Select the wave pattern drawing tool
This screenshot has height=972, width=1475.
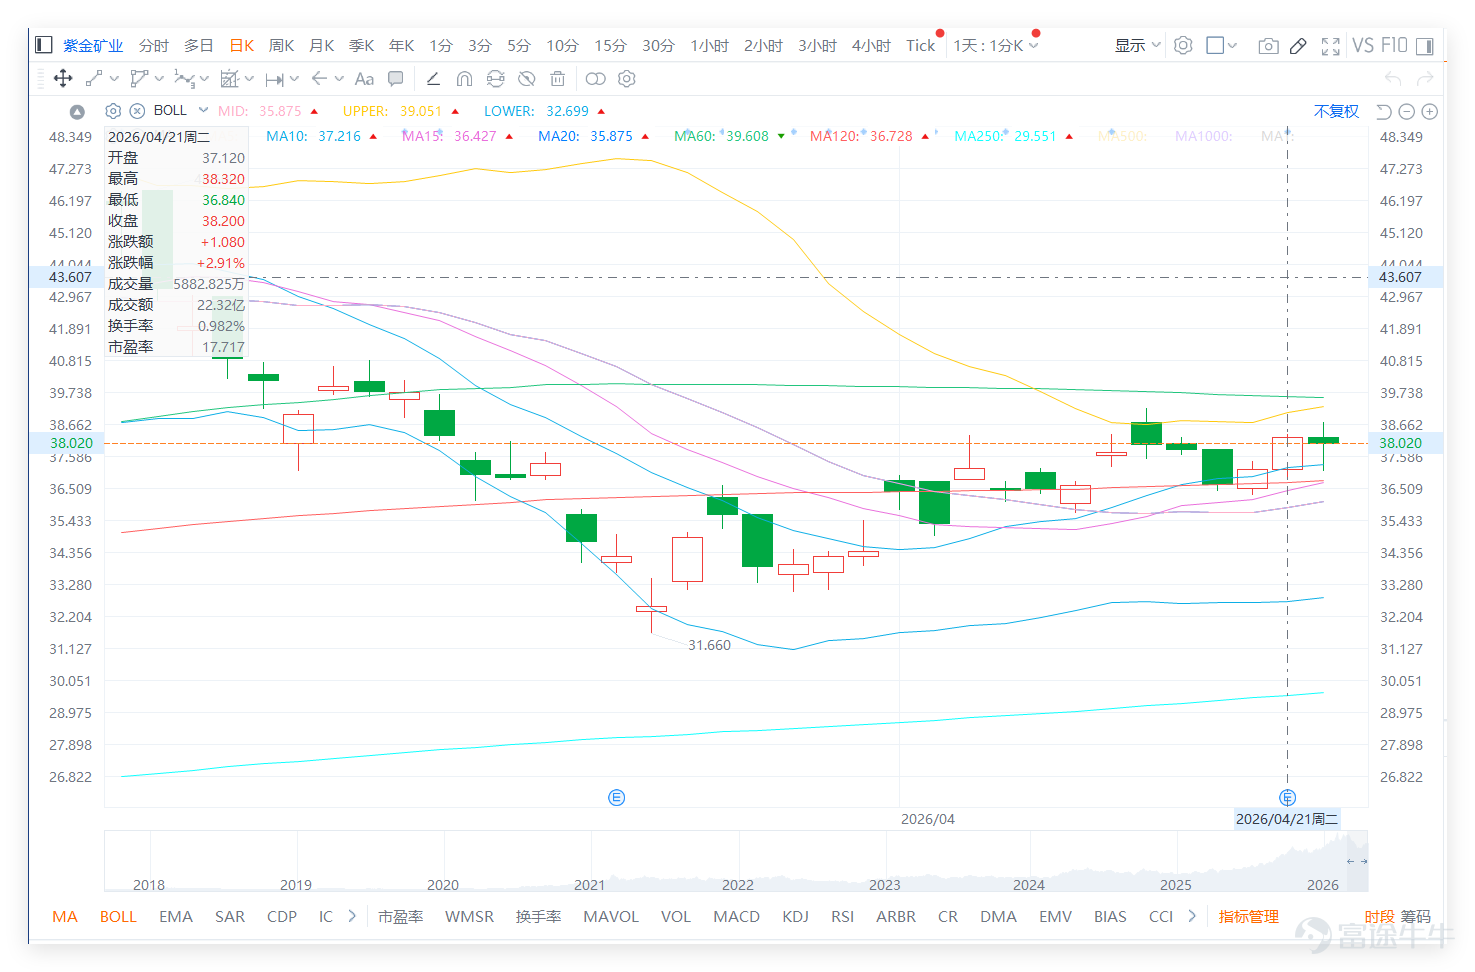[x=184, y=78]
